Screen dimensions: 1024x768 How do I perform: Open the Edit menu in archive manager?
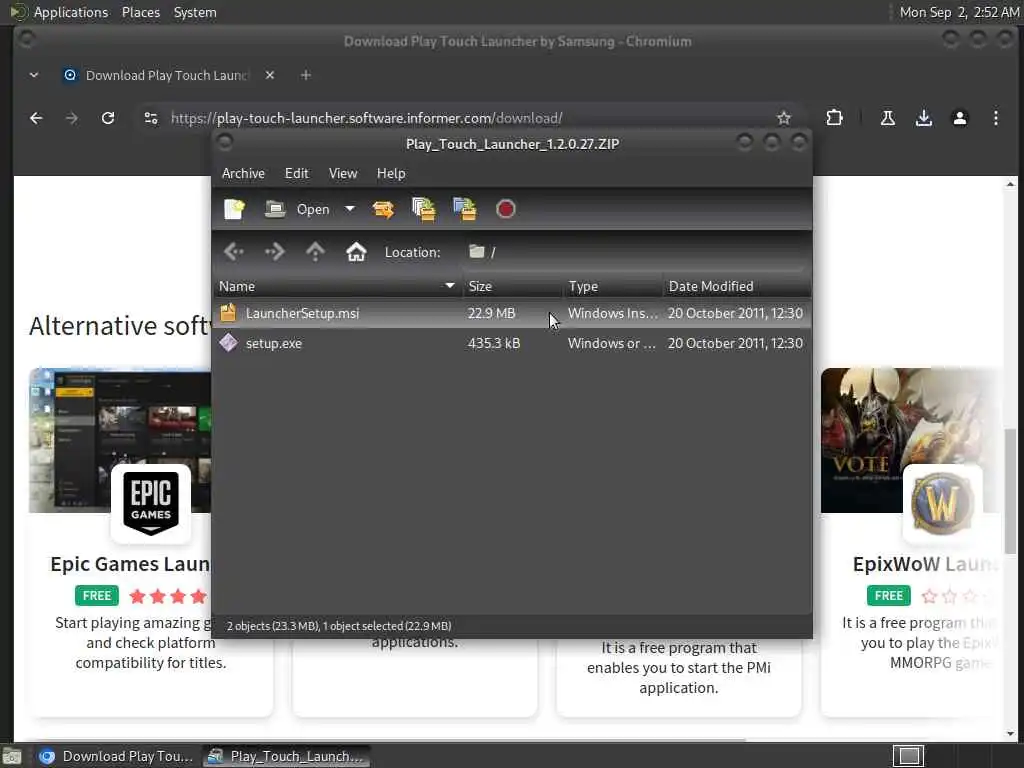point(296,173)
